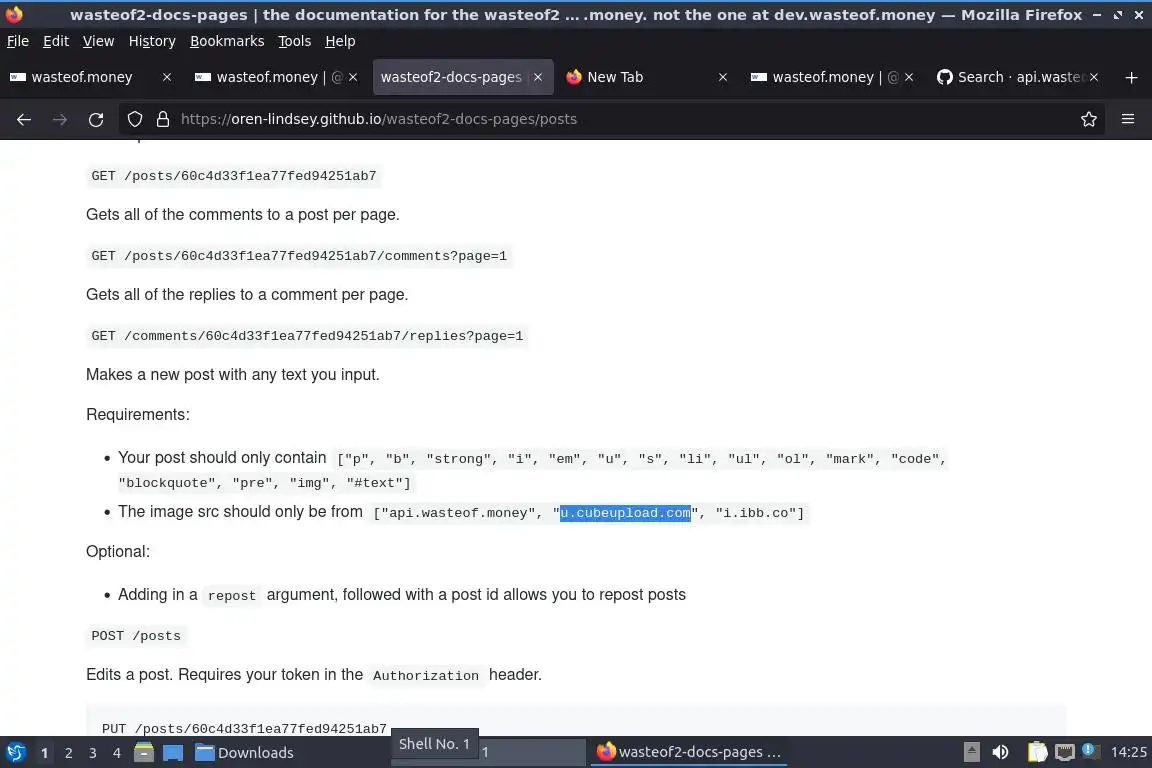
Task: Click the blue desktop taskbar icon
Action: [x=173, y=753]
